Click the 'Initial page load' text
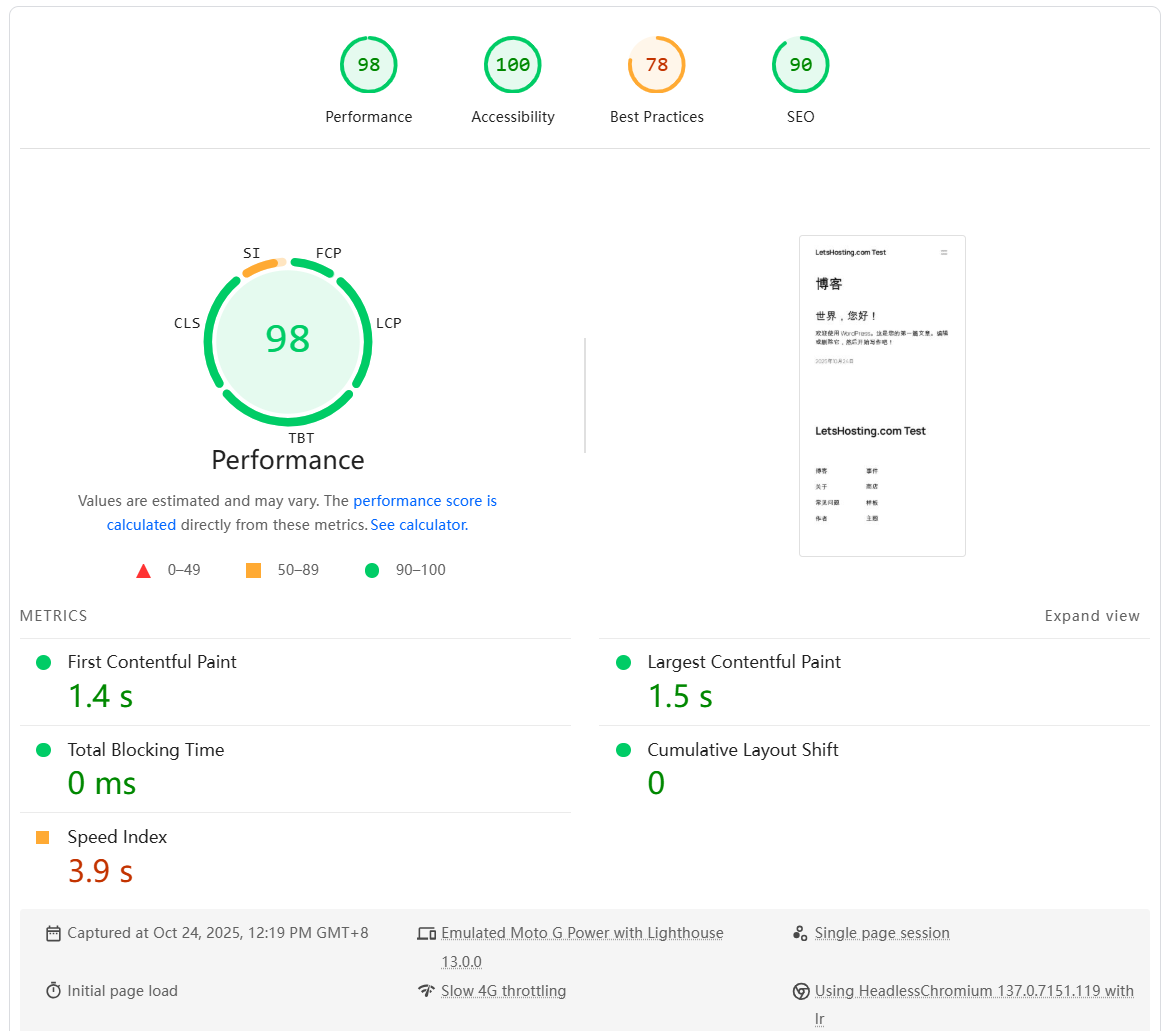 coord(122,991)
